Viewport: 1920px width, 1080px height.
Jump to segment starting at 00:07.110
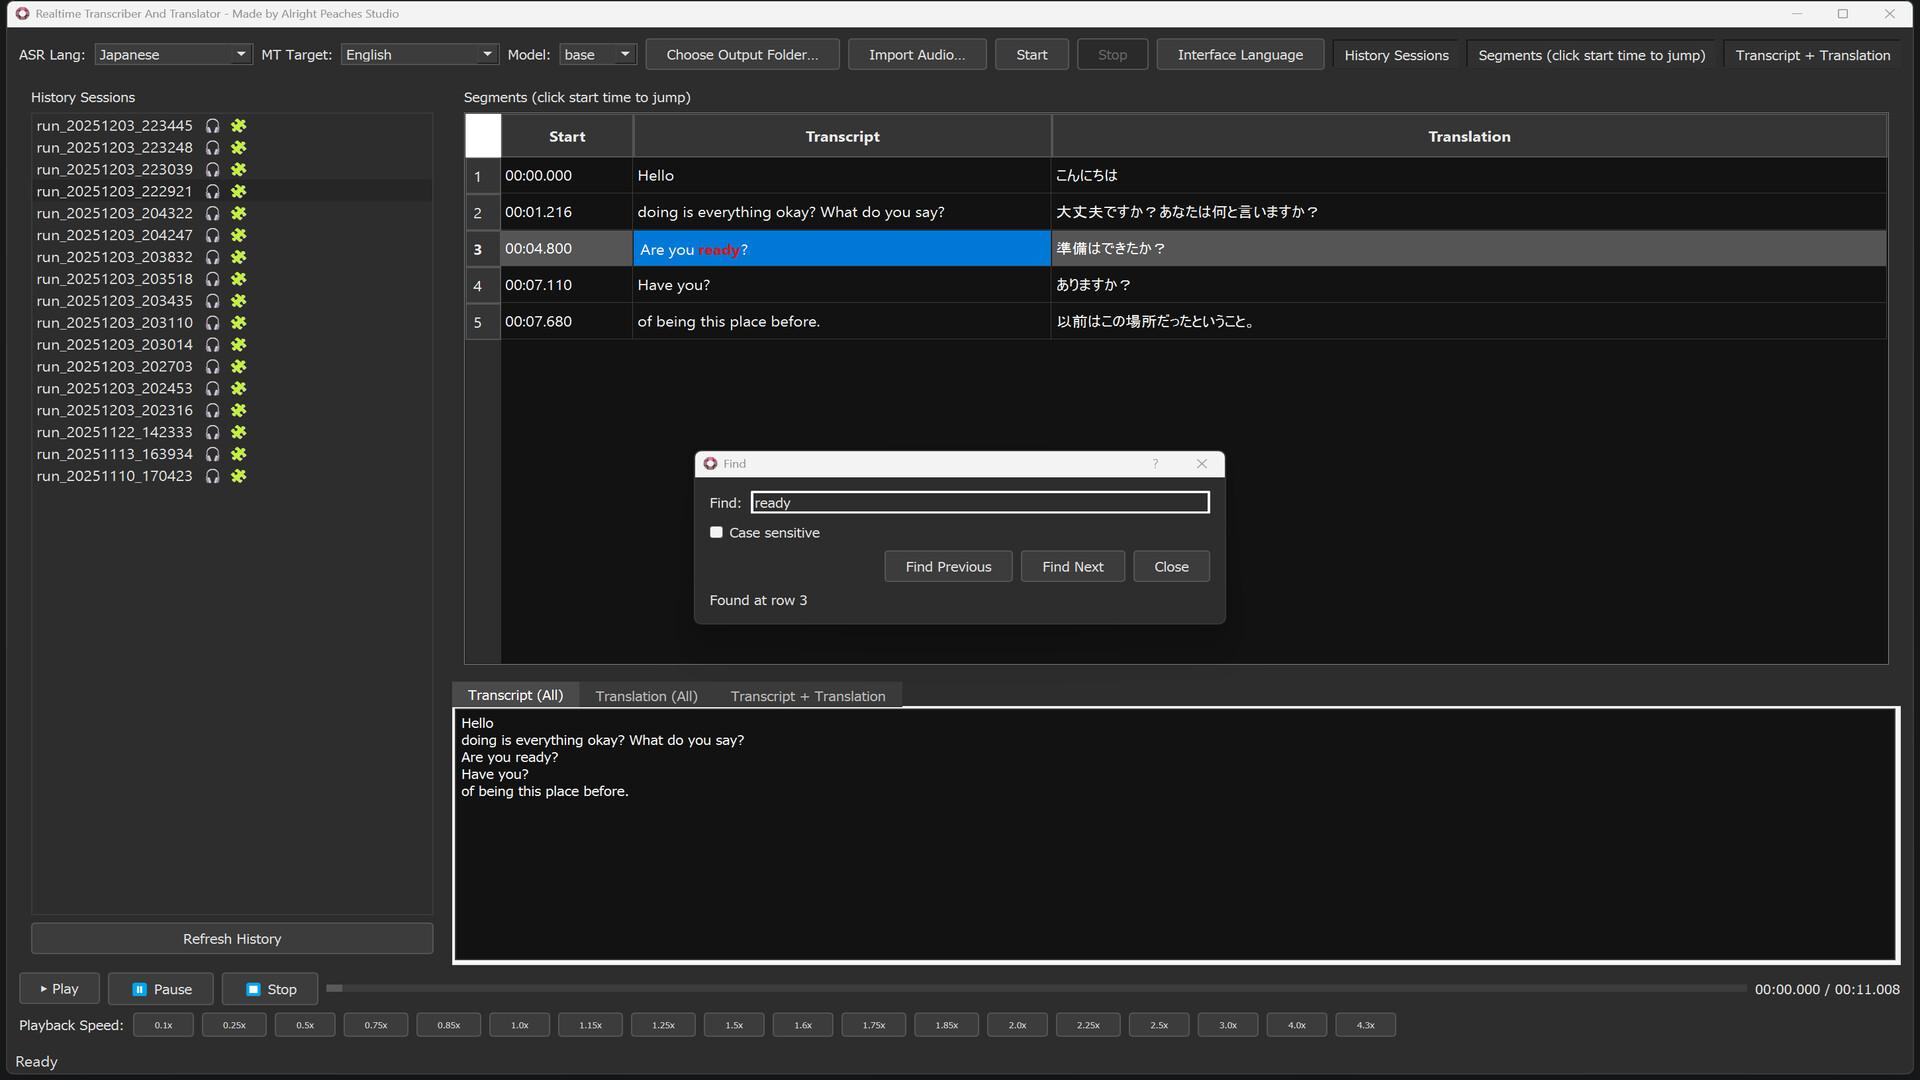pyautogui.click(x=538, y=285)
